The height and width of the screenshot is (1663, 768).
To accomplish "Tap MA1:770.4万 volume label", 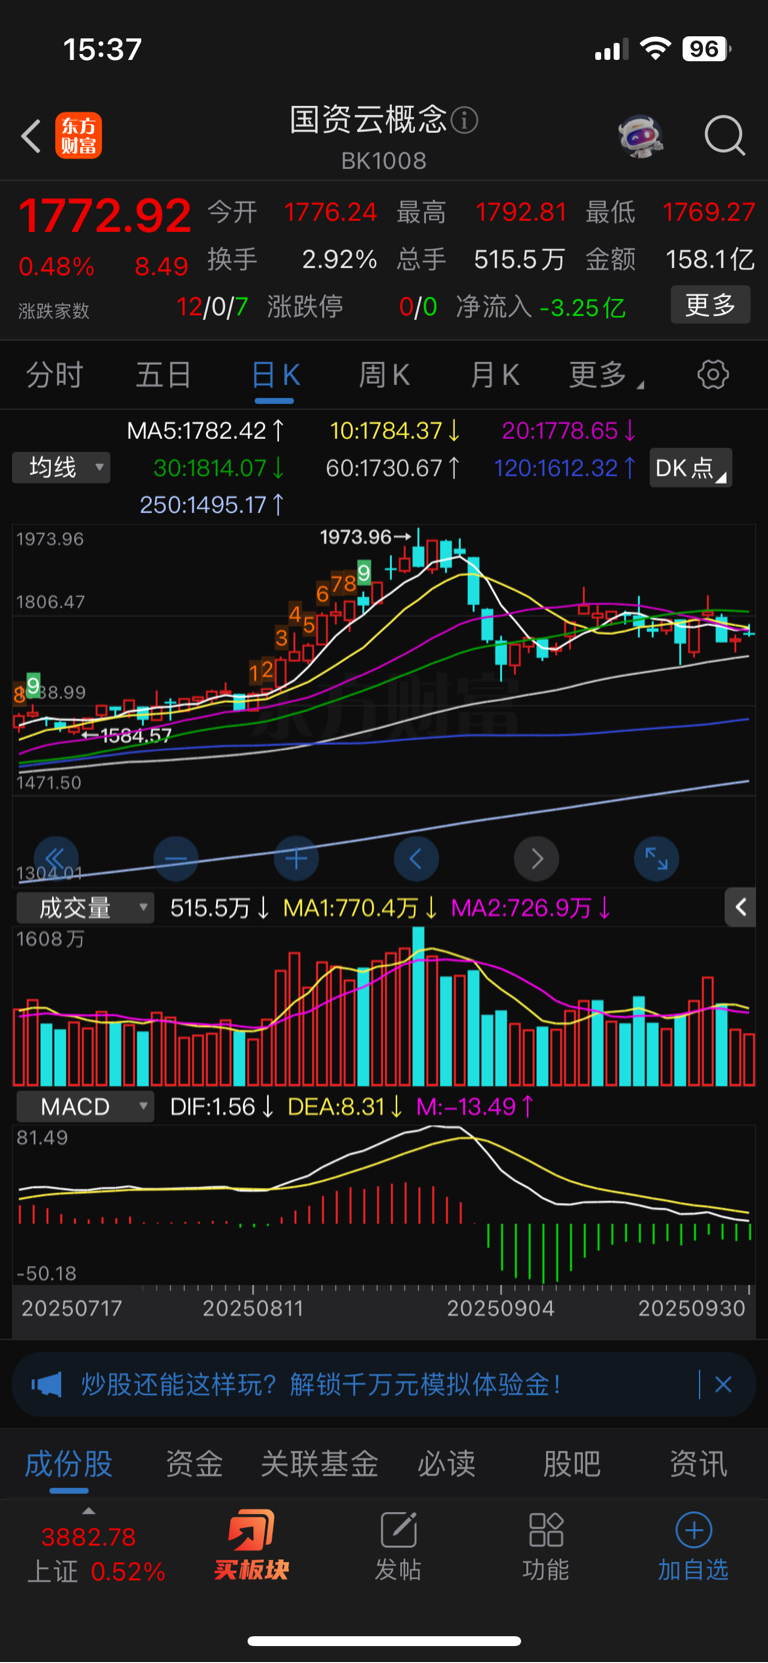I will pos(360,908).
